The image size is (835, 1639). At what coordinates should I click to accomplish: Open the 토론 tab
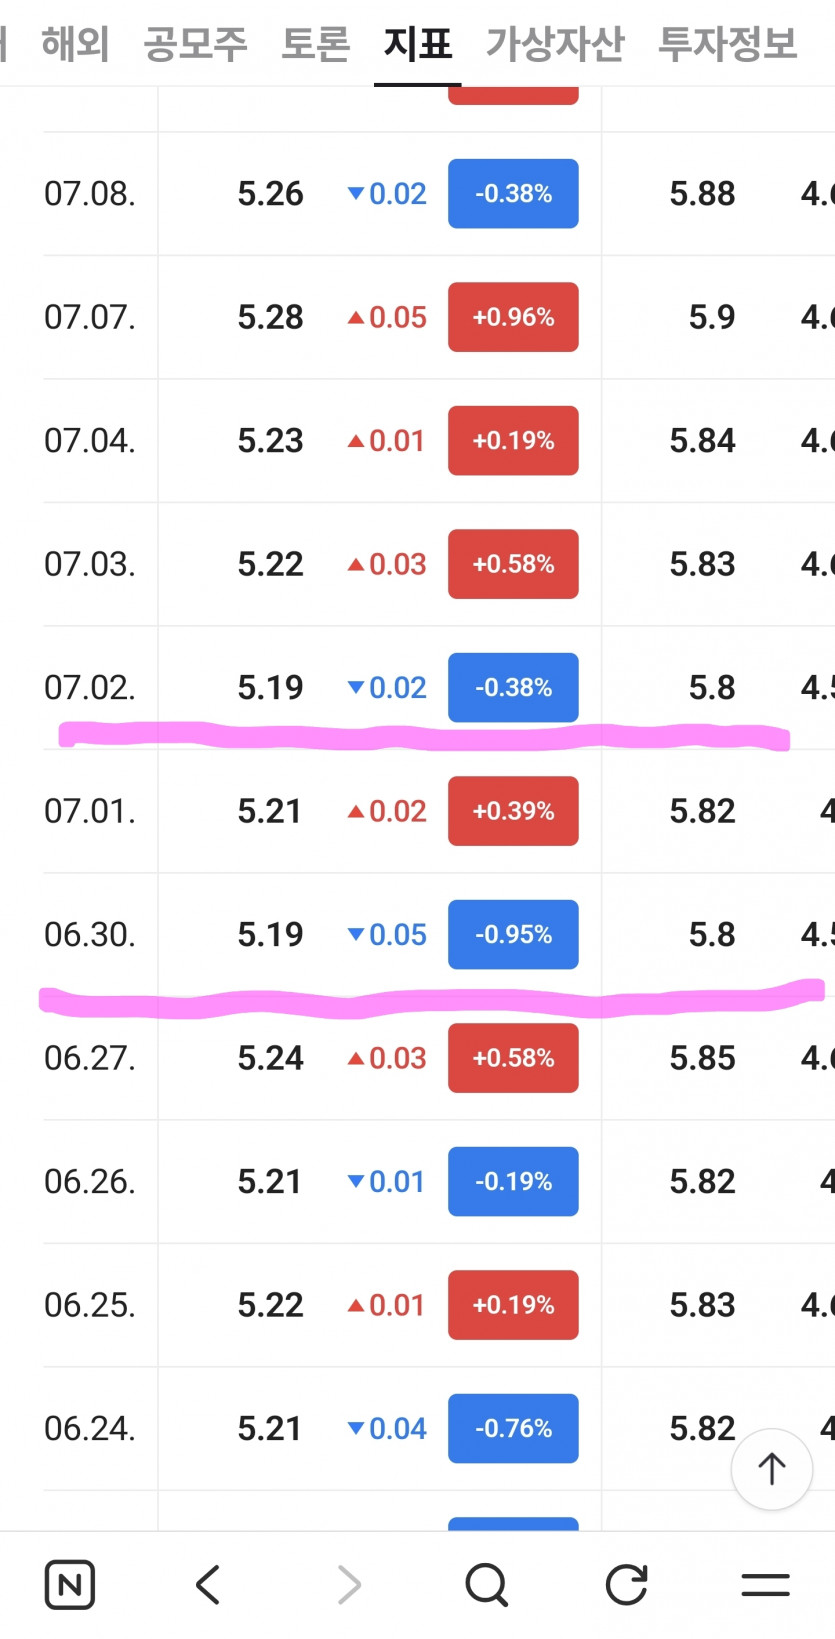316,44
